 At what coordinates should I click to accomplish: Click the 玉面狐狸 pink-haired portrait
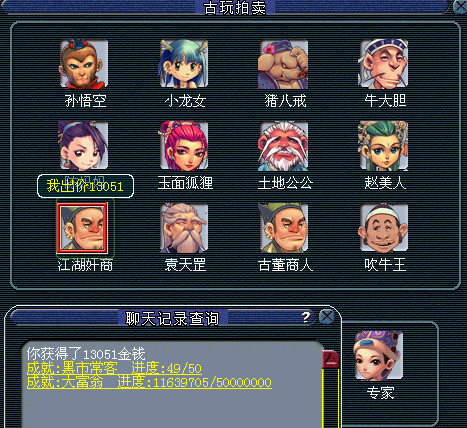tap(184, 146)
